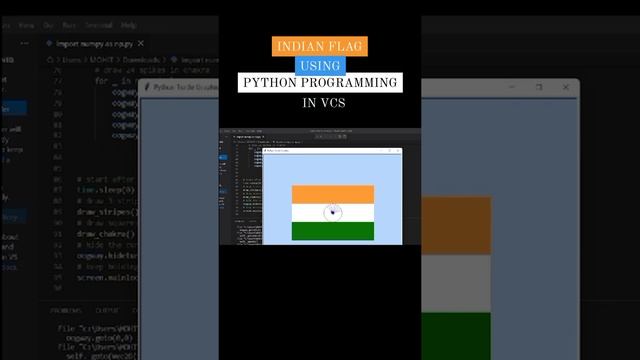This screenshot has height=360, width=640.
Task: Open the View menu in the VS Code menu bar
Action: point(26,25)
